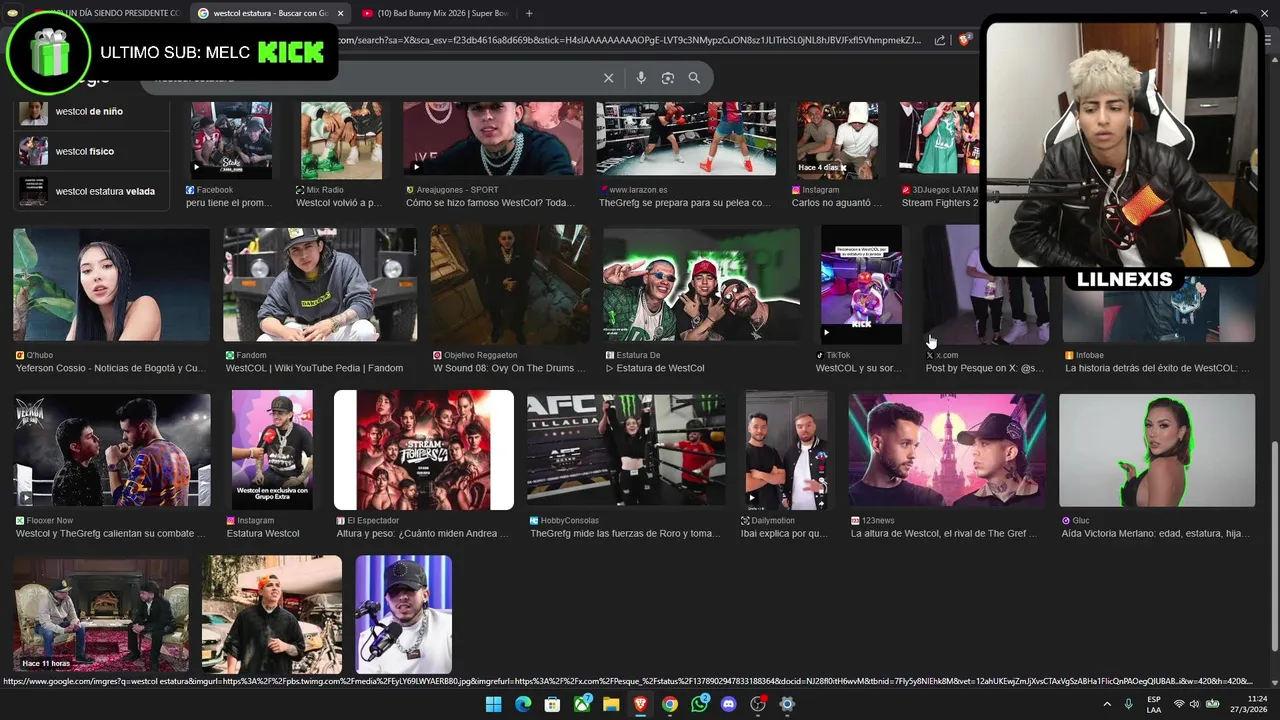The height and width of the screenshot is (720, 1280).
Task: Click the Mix Radio link Westcol volvió a p...
Action: tap(339, 203)
